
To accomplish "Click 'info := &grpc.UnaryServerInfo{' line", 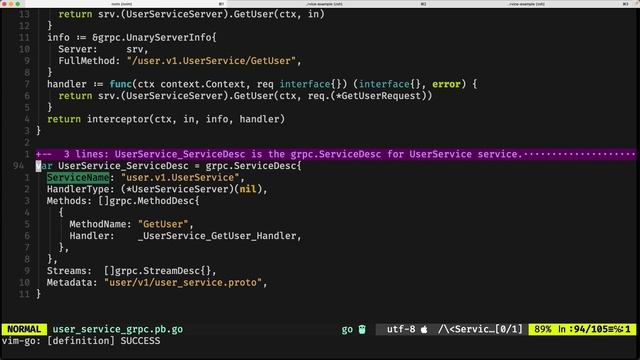I will tap(131, 38).
